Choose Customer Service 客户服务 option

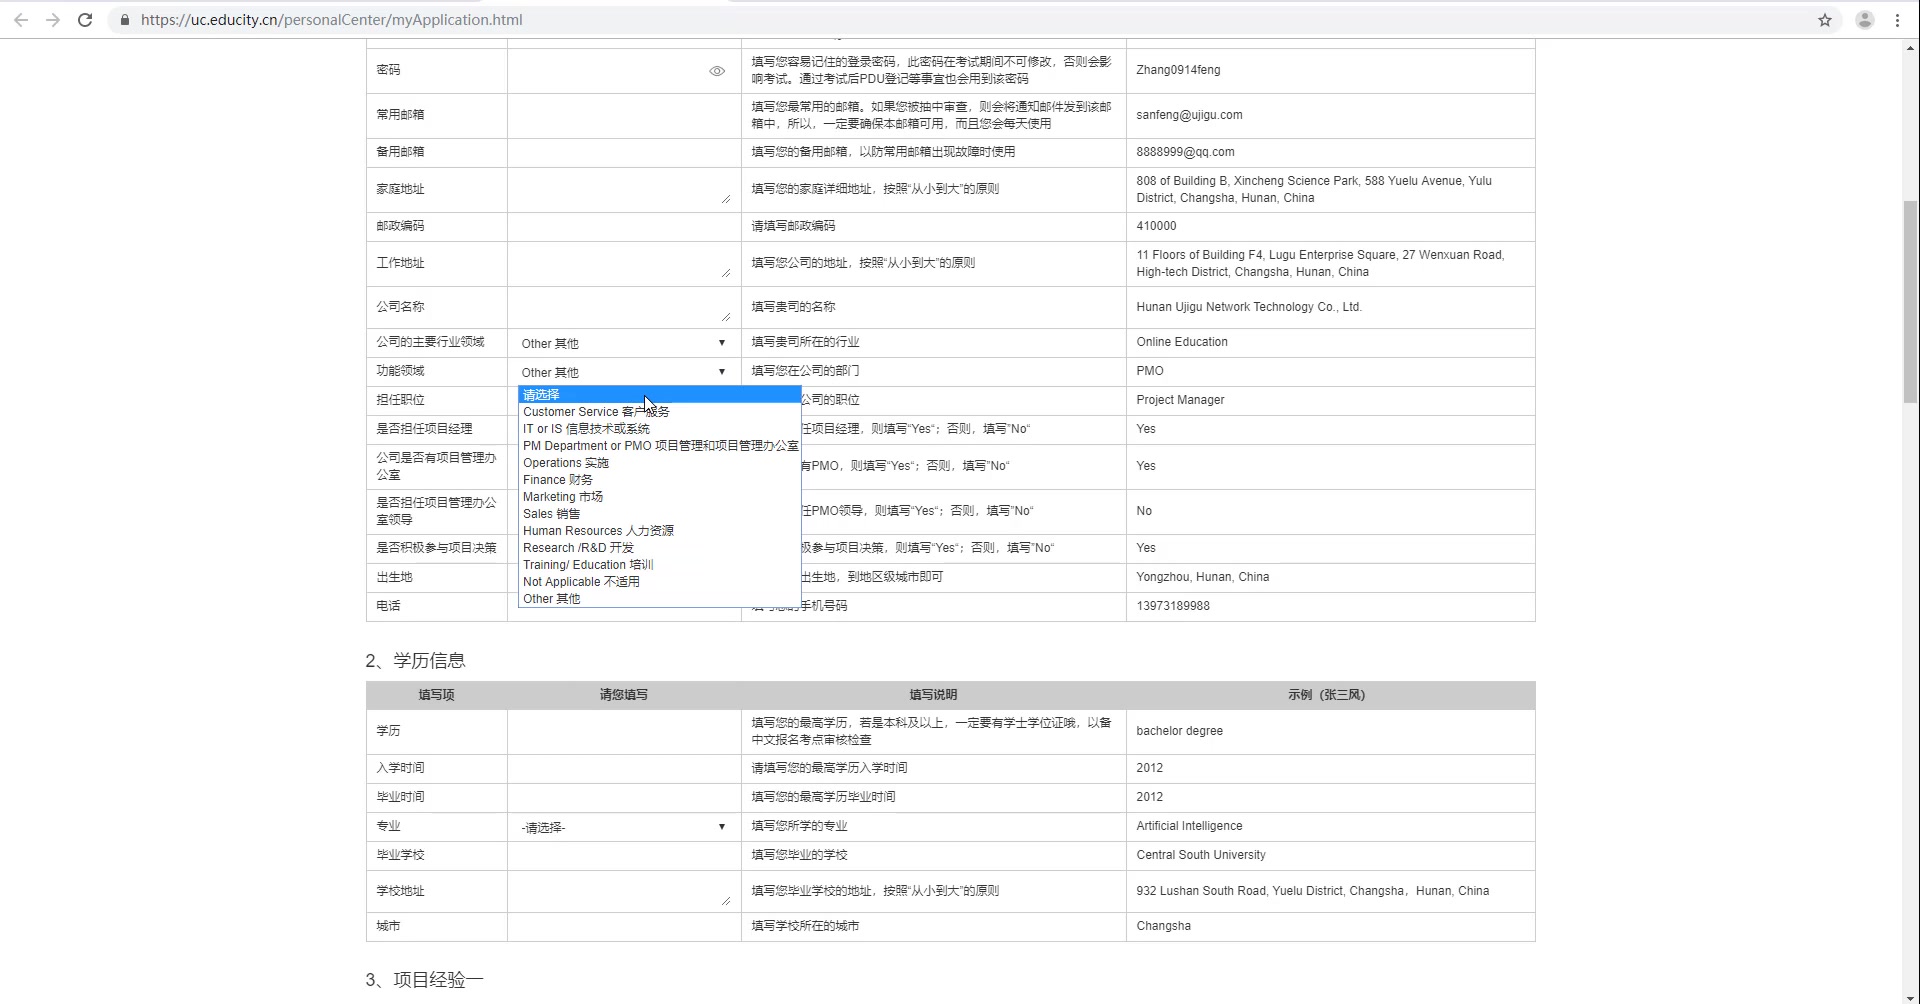point(659,412)
